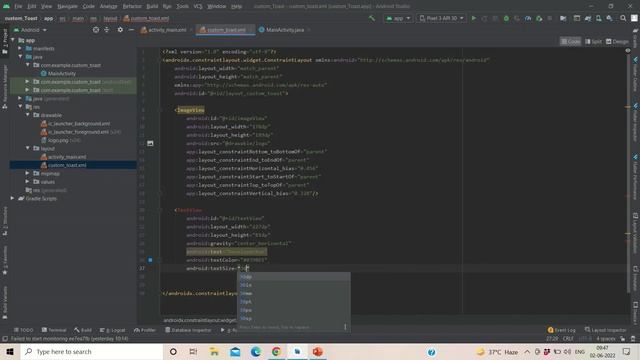
Task: Open the Pixel 3 API 30 device dropdown
Action: pos(442,18)
